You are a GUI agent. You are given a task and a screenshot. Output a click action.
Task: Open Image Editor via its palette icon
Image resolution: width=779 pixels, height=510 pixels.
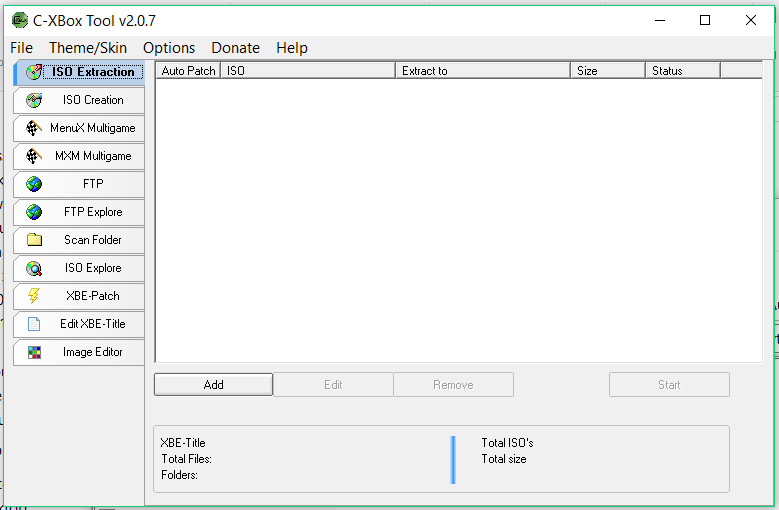34,352
